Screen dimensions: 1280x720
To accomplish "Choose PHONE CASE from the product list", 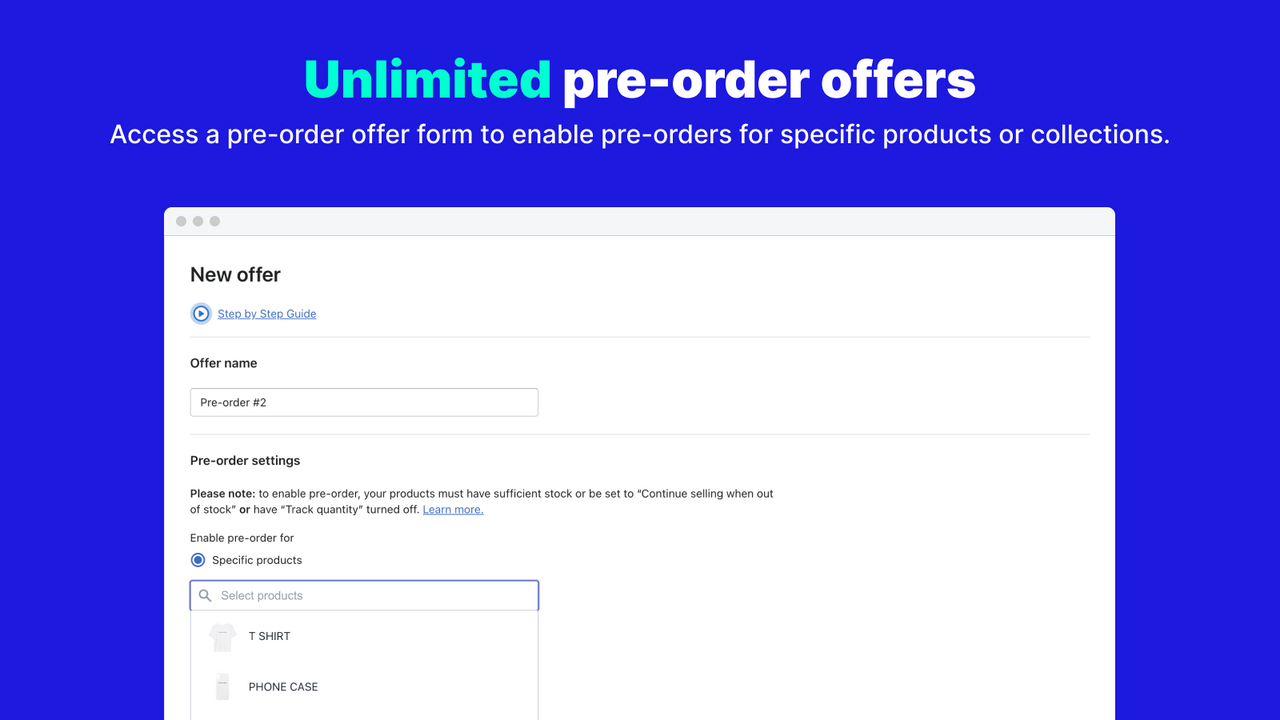I will (283, 687).
